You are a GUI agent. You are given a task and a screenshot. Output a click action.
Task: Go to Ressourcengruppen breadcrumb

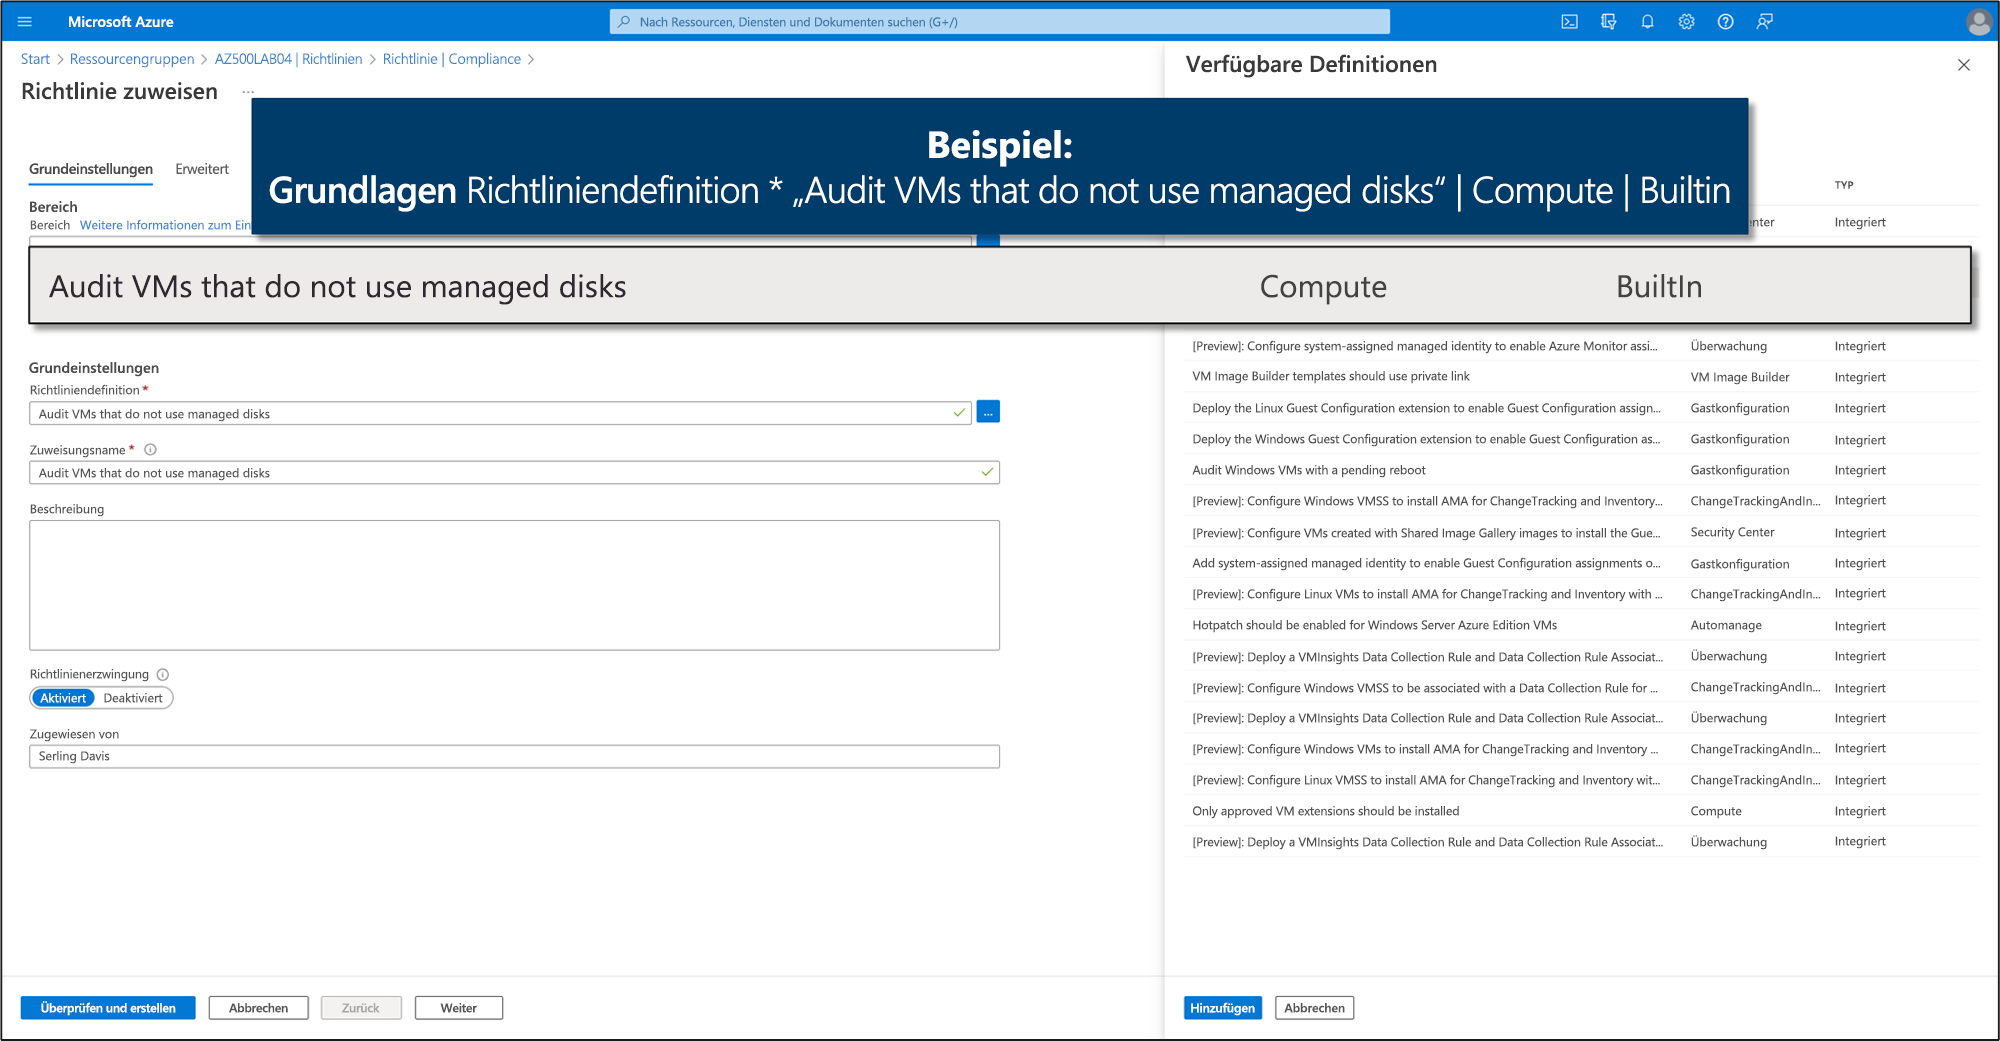pyautogui.click(x=132, y=59)
